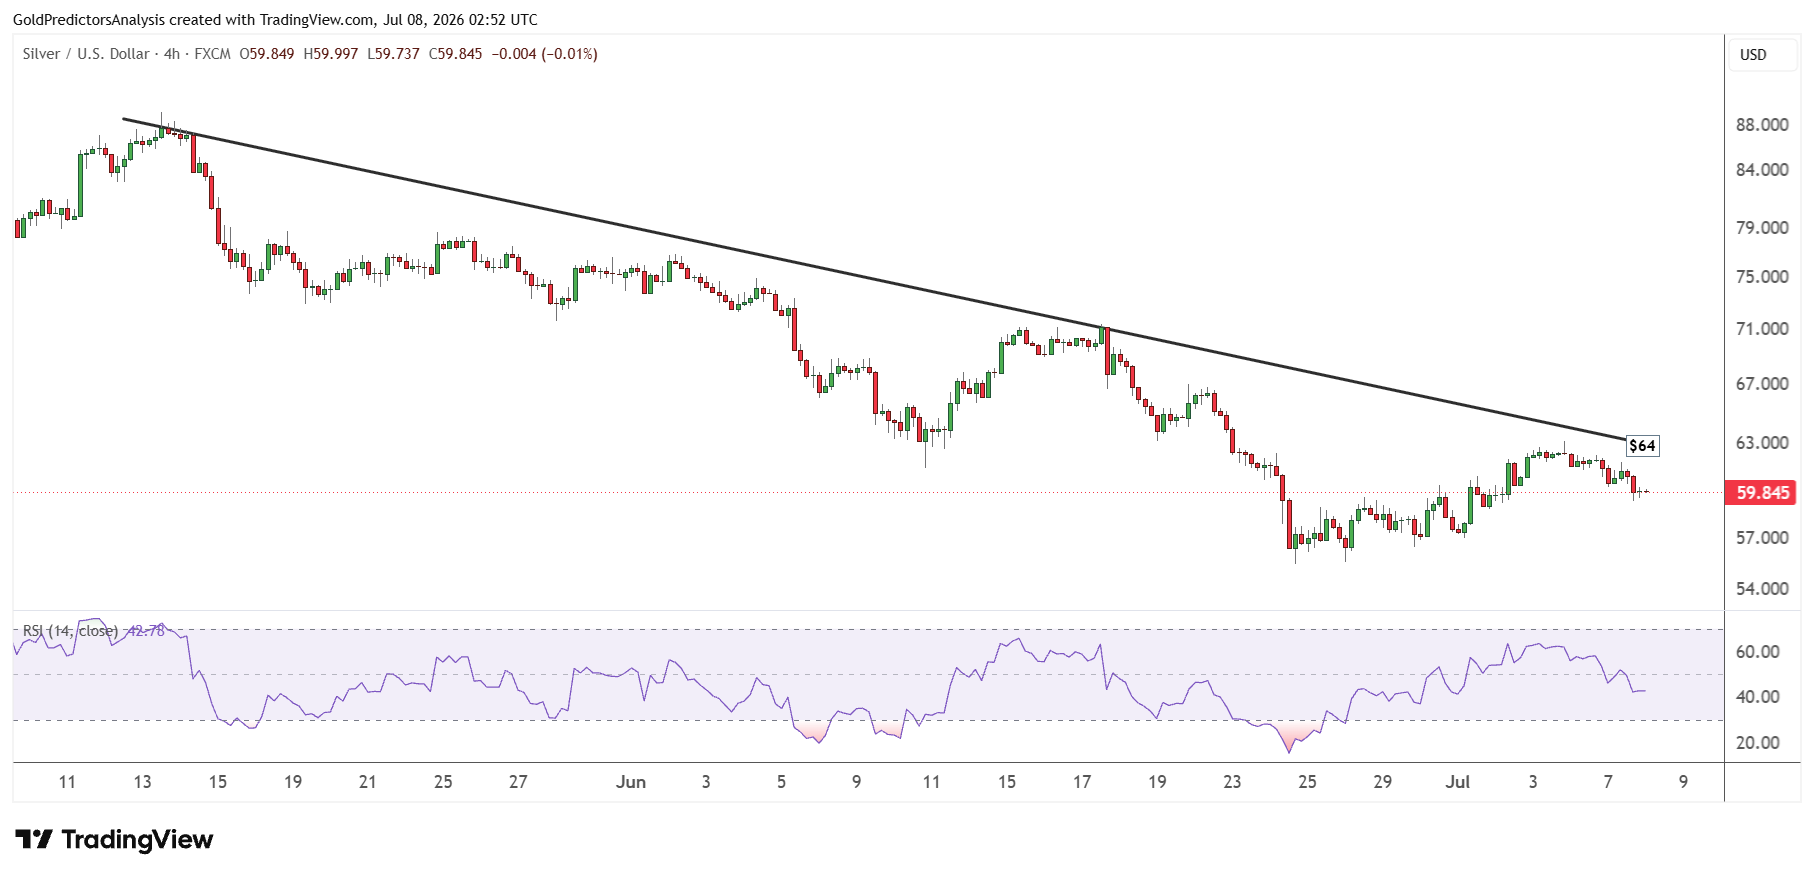Click the $64 trendline price label
The image size is (1814, 877).
coord(1642,446)
